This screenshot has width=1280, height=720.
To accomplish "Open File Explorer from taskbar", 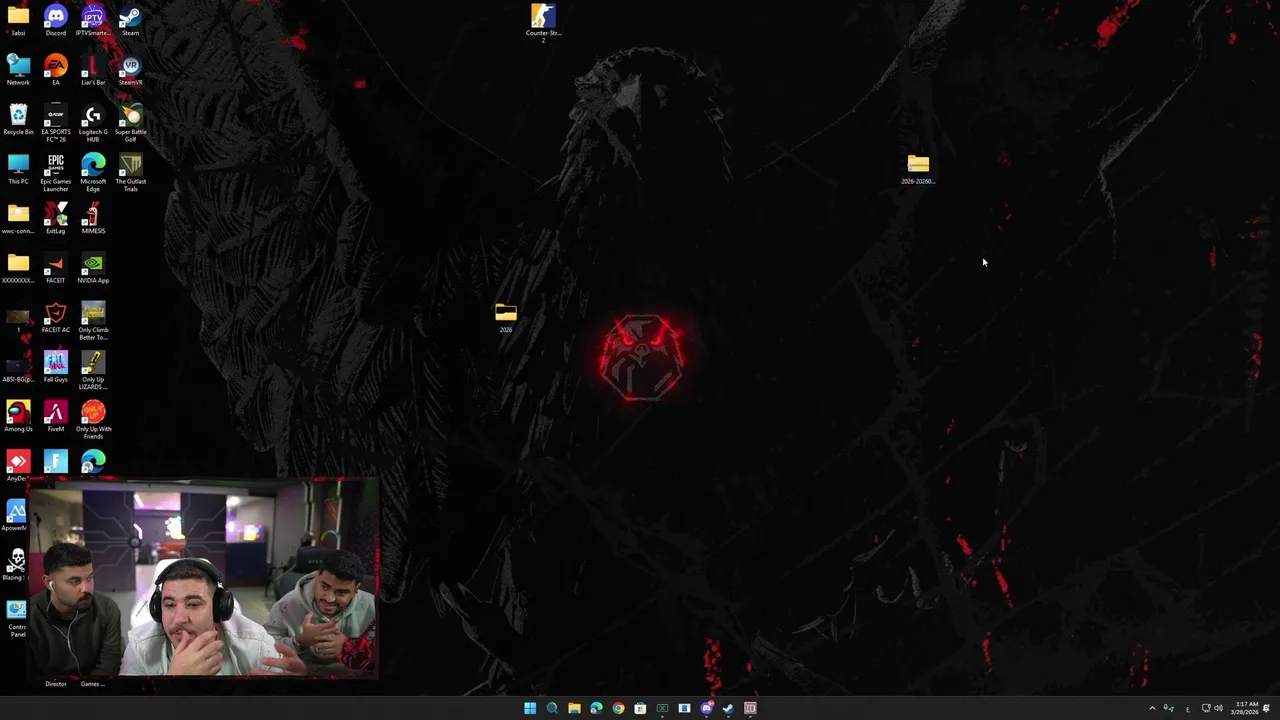I will click(x=574, y=708).
